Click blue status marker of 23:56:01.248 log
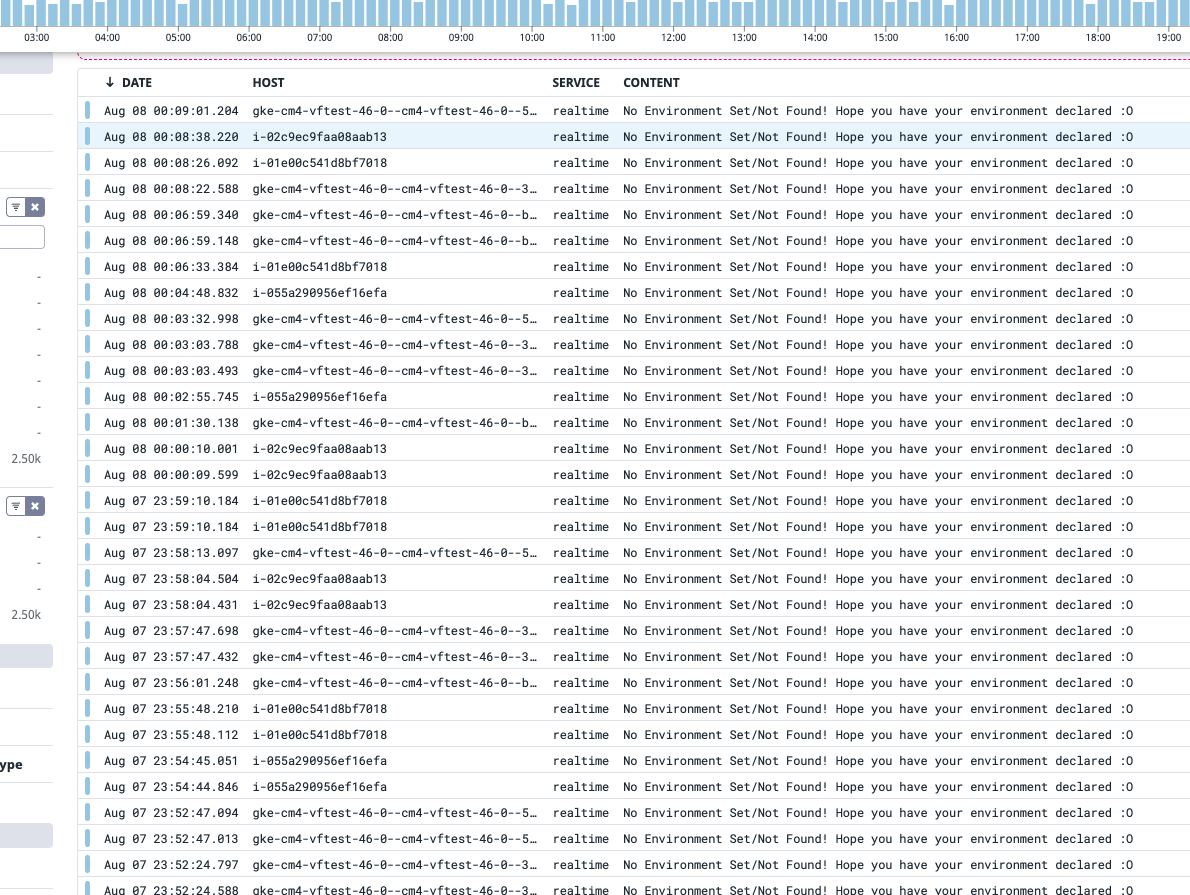Image resolution: width=1190 pixels, height=895 pixels. click(x=88, y=683)
